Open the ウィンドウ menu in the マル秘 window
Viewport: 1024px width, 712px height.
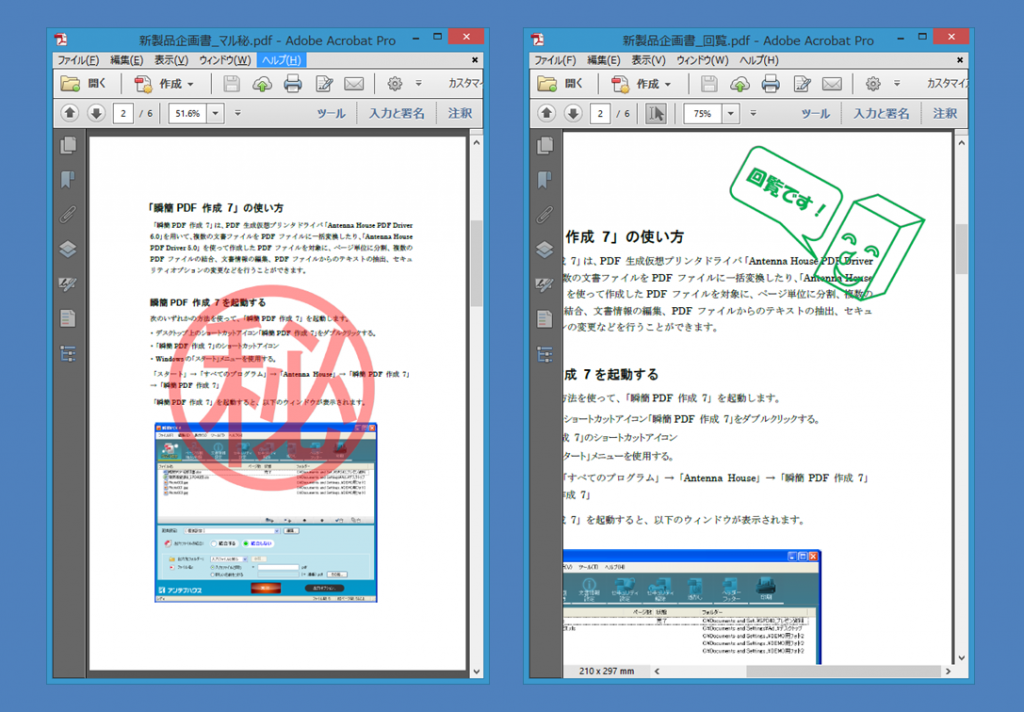(225, 60)
